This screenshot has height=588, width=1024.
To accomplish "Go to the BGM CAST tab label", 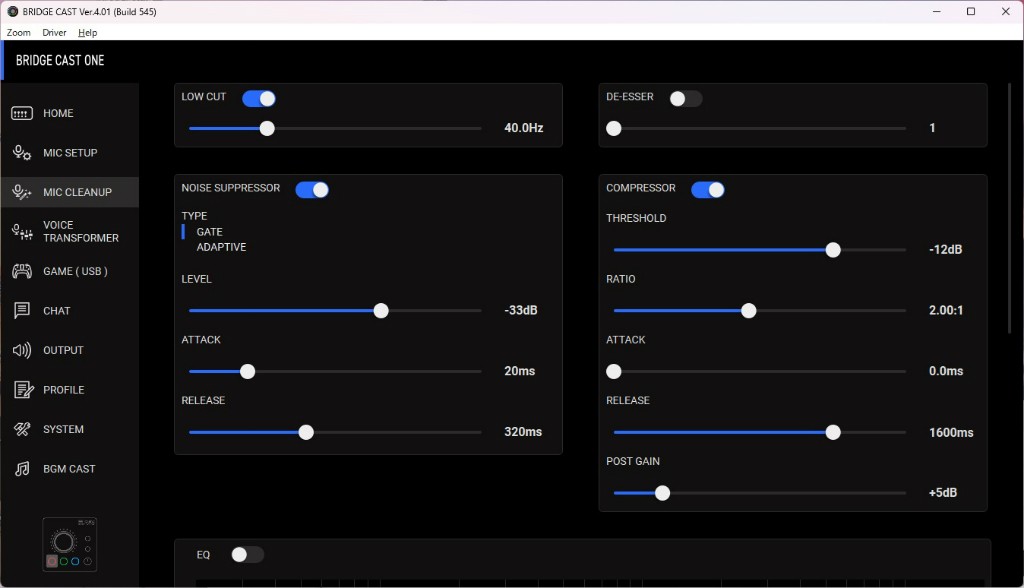I will click(69, 469).
